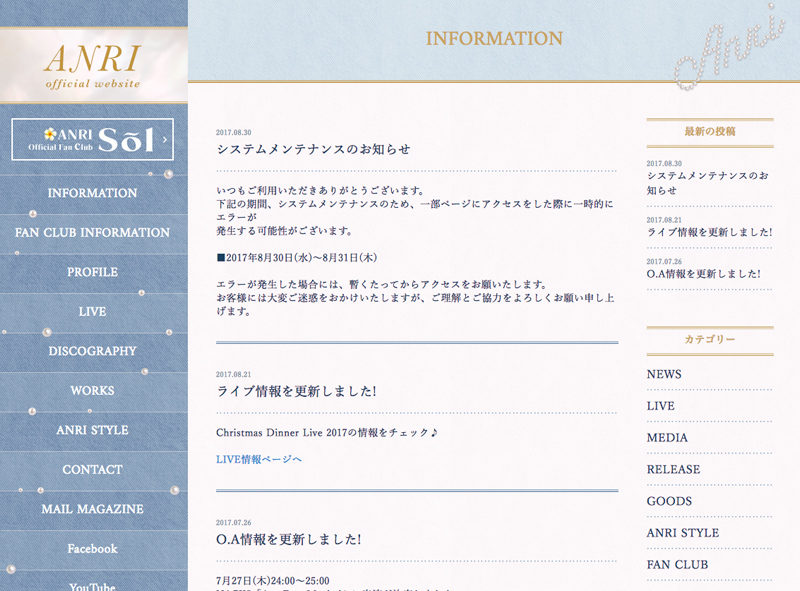800x591 pixels.
Task: Select LIVE in the left sidebar
Action: pyautogui.click(x=92, y=312)
